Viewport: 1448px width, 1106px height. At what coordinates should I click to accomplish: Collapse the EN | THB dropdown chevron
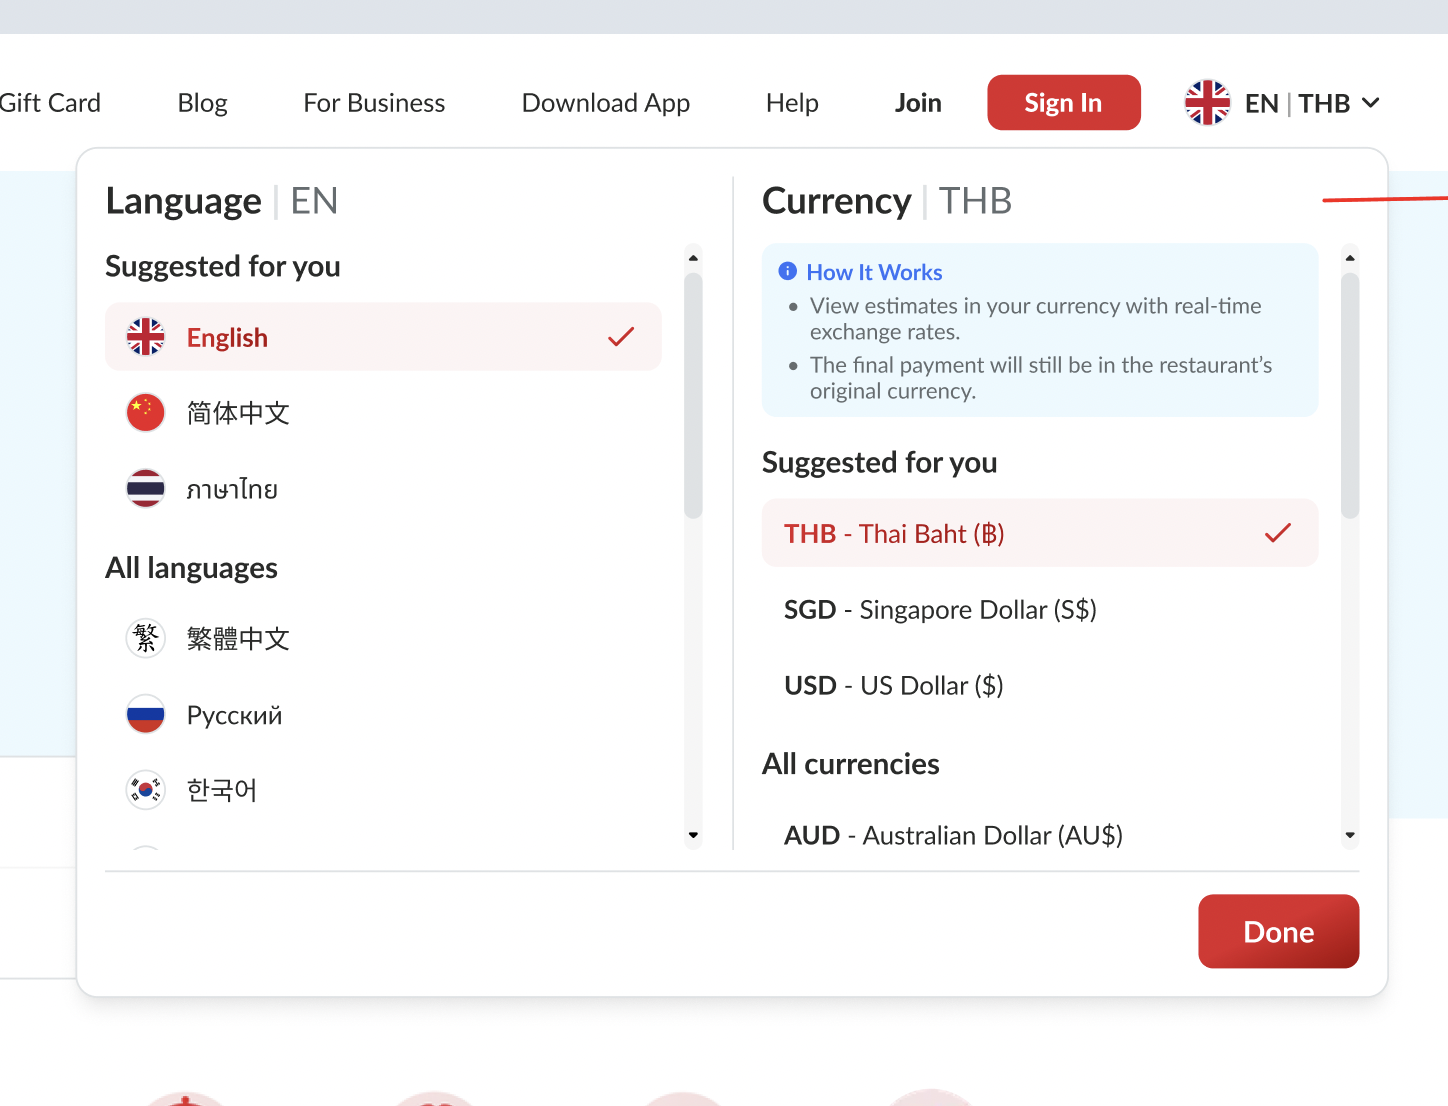[1371, 103]
